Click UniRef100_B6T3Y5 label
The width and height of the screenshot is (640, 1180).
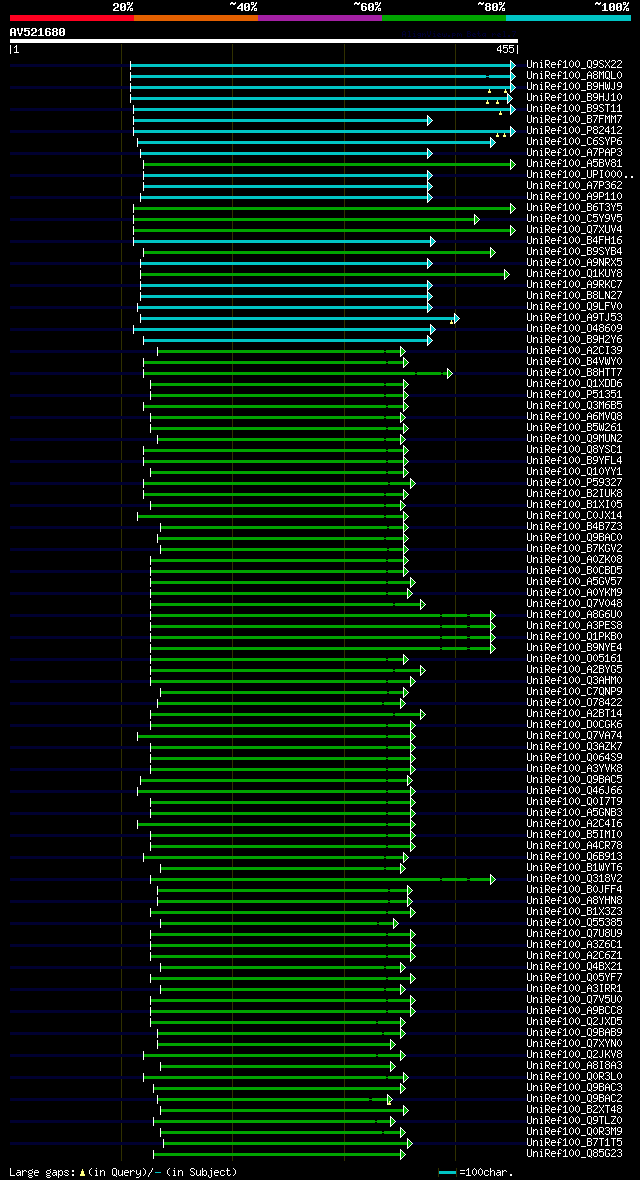point(574,208)
